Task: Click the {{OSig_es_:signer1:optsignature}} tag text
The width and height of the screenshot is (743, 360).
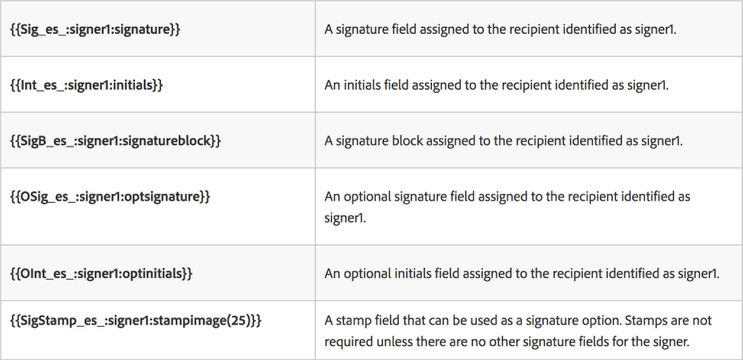Action: click(110, 196)
